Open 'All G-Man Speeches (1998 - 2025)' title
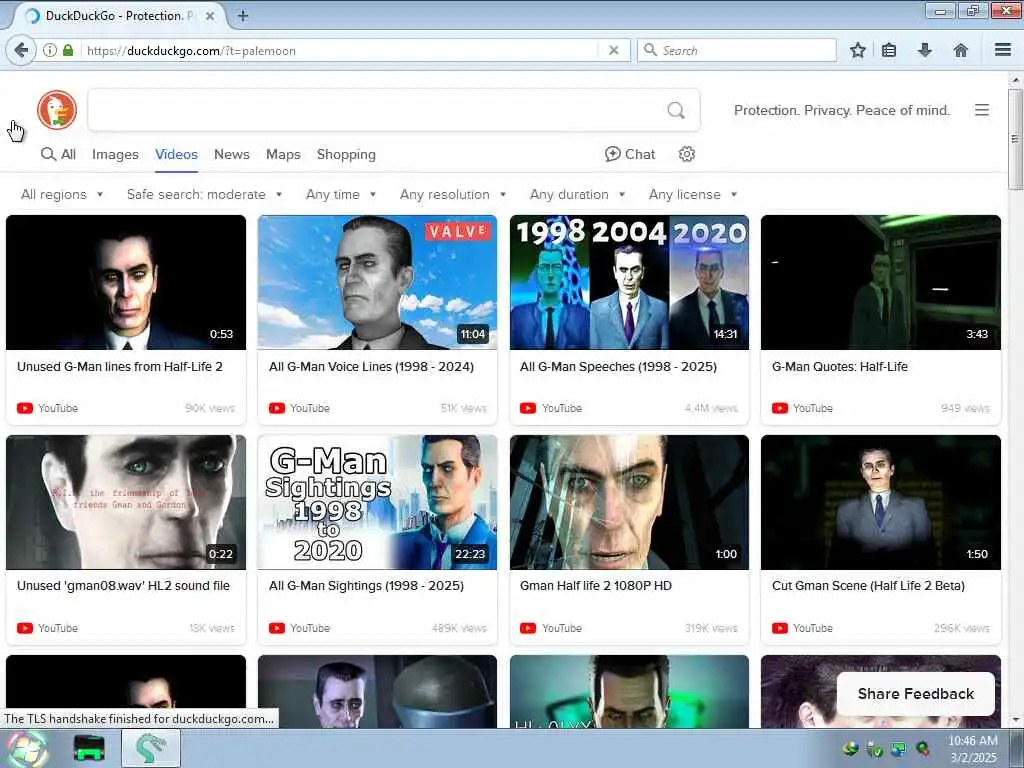This screenshot has width=1024, height=768. coord(618,366)
